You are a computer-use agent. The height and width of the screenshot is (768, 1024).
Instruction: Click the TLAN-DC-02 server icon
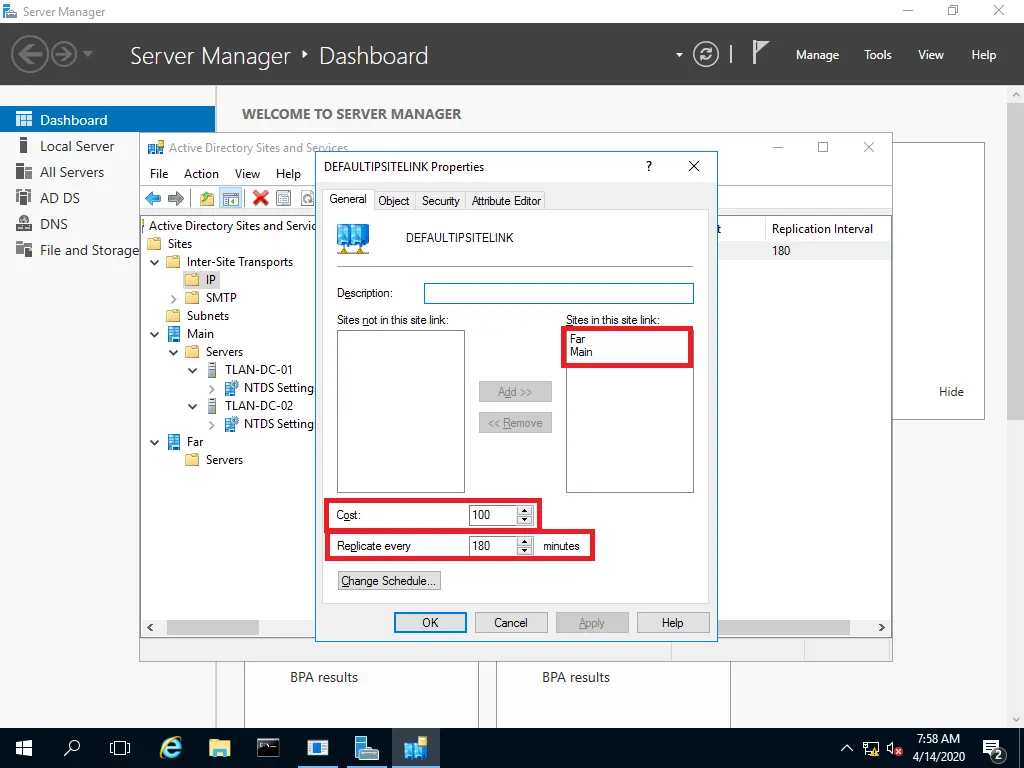(x=212, y=406)
